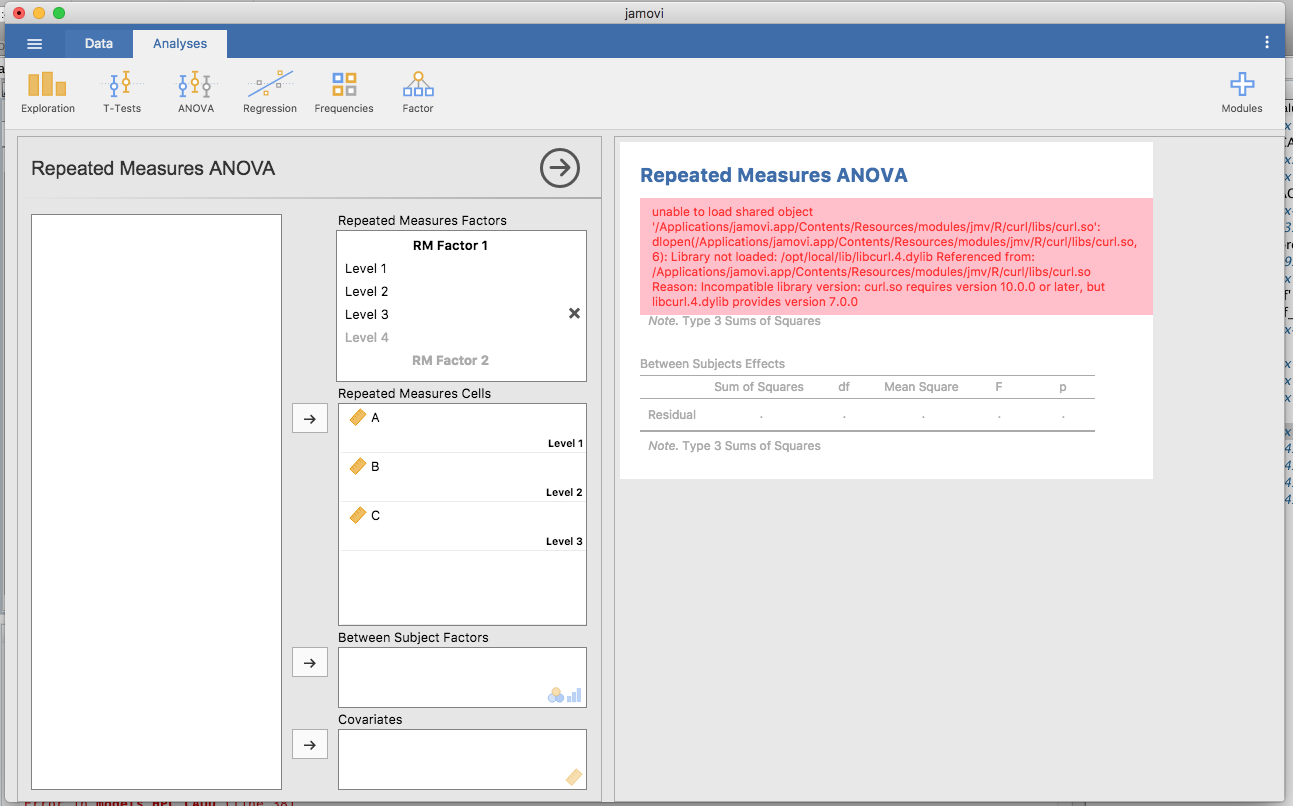Remove Level 3 with the X icon

click(x=574, y=313)
